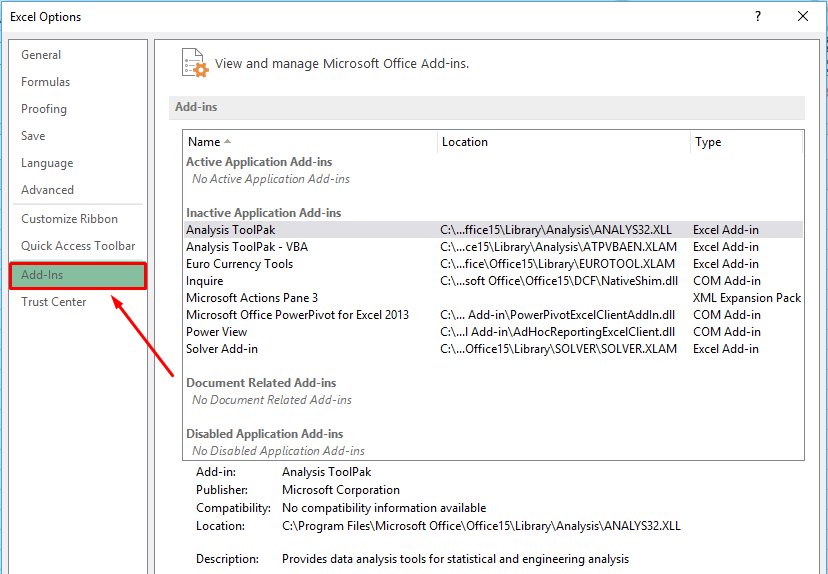Click the add-ins gear document icon
Screen dimensions: 828x574
pyautogui.click(x=195, y=63)
